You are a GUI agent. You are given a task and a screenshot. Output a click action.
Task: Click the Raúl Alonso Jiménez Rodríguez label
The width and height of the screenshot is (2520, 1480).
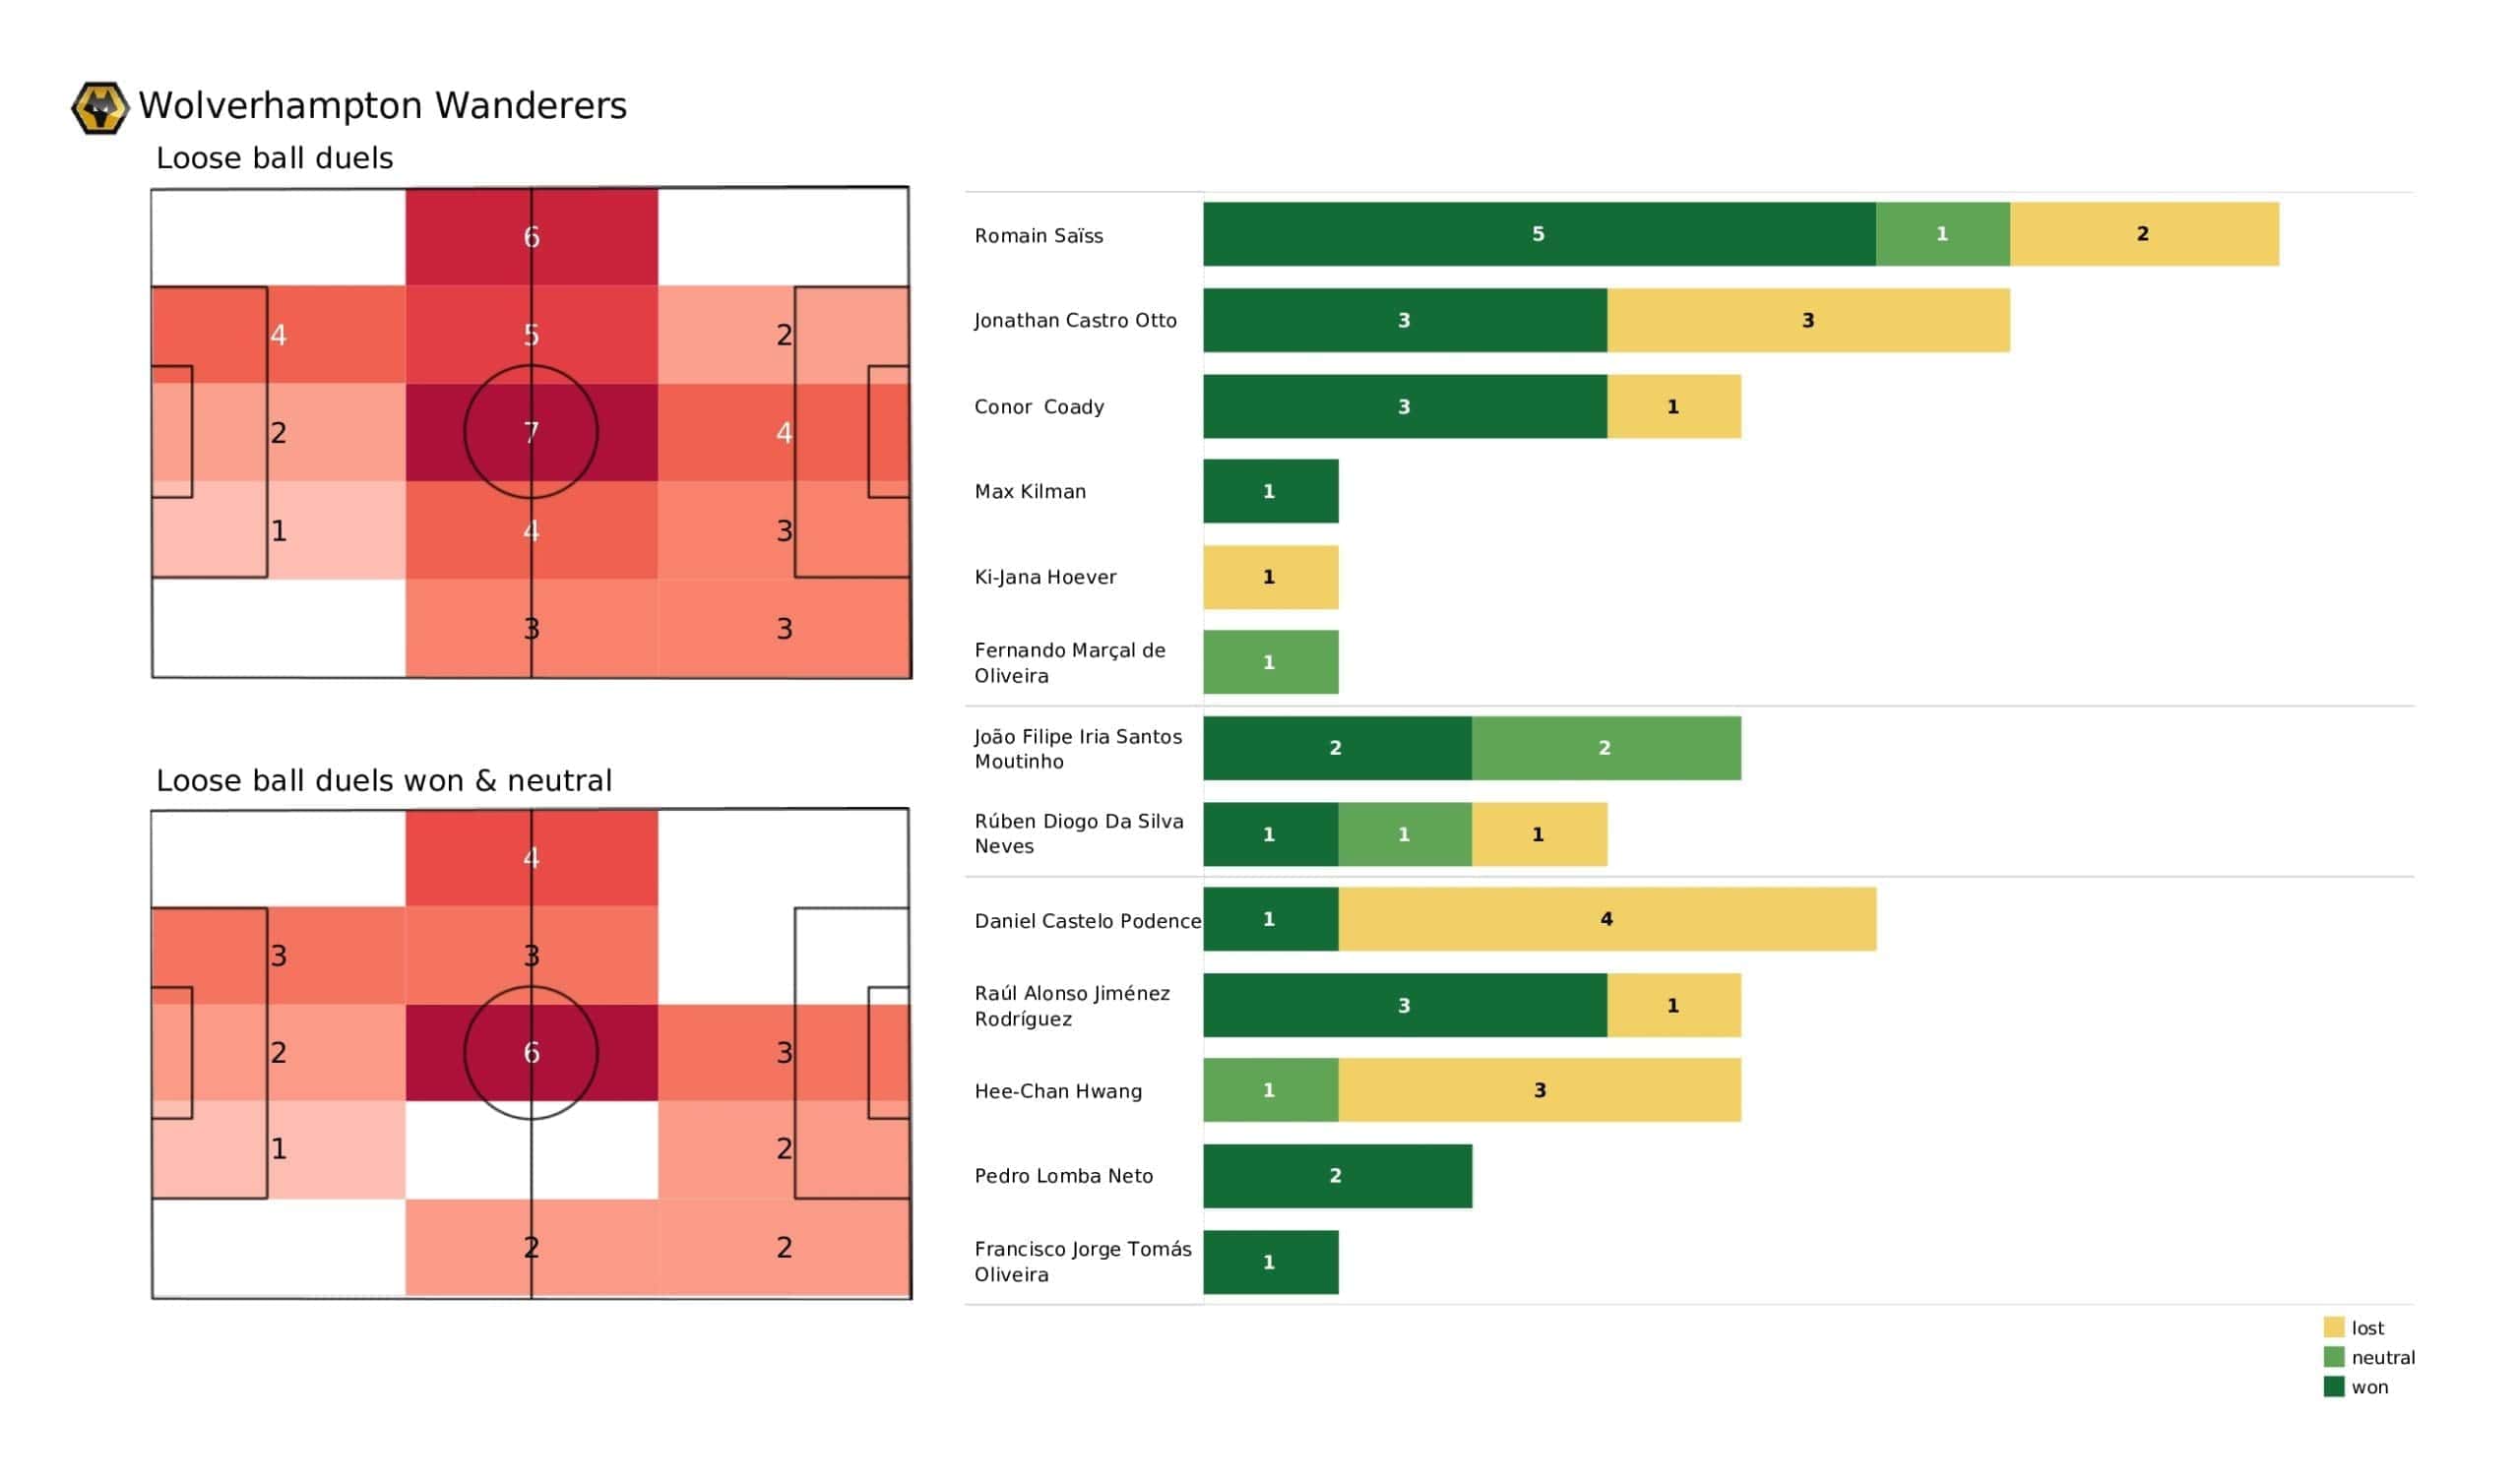(x=1072, y=1006)
